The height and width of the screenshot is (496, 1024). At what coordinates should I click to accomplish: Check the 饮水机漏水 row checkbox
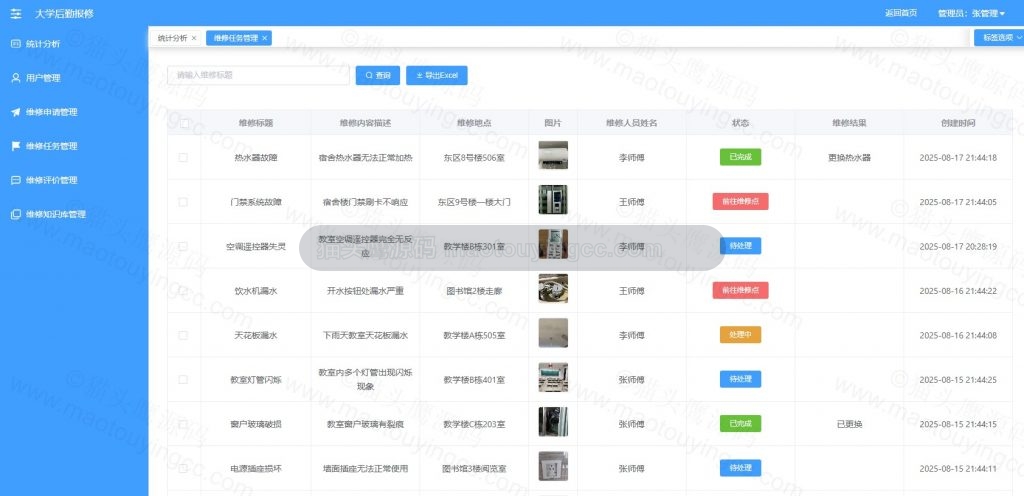184,290
